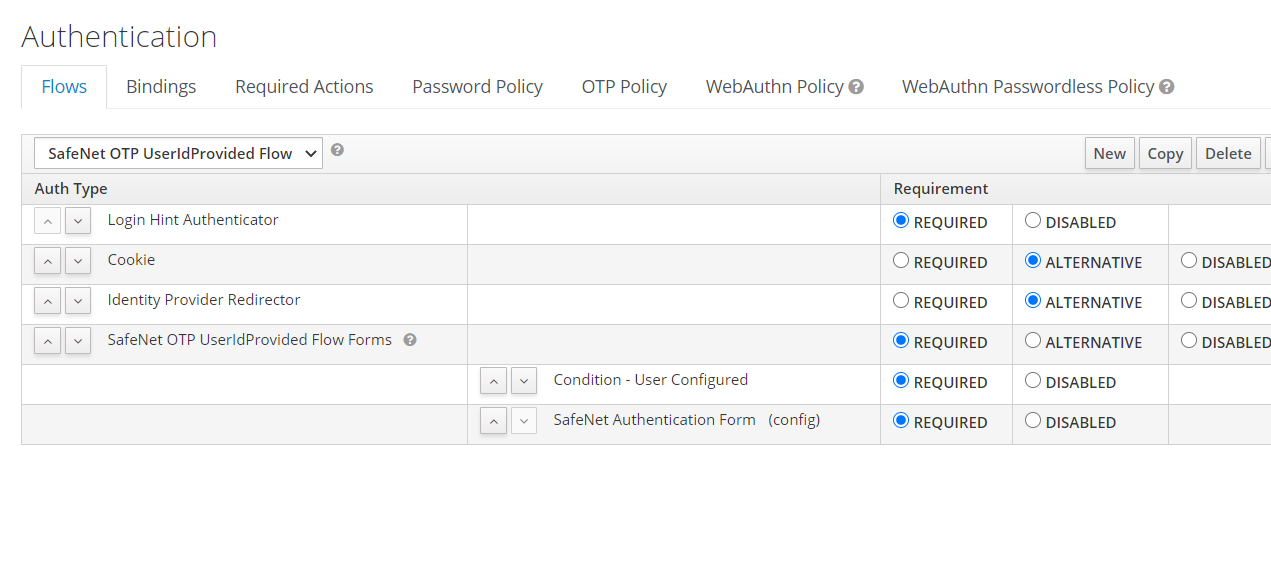Open SafeNet Authentication Form config link
The height and width of the screenshot is (581, 1271).
click(x=794, y=420)
